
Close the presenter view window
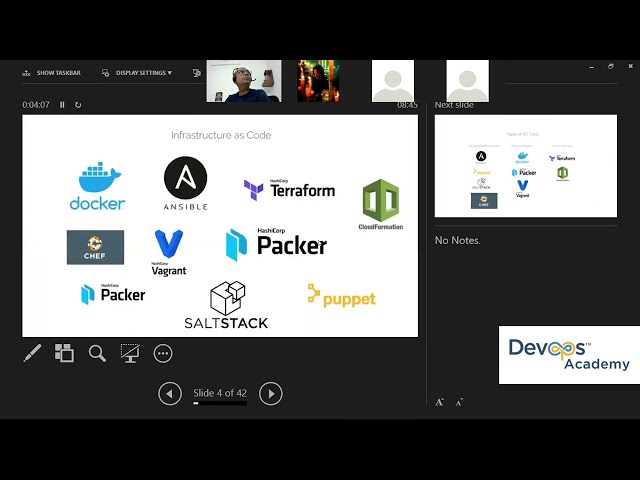(x=631, y=66)
